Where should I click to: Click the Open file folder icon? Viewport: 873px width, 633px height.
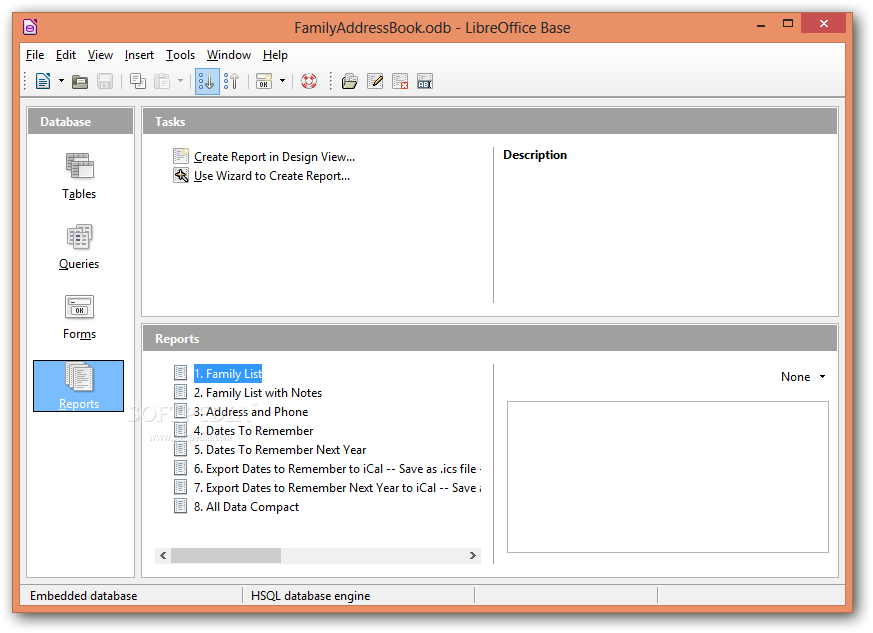80,82
